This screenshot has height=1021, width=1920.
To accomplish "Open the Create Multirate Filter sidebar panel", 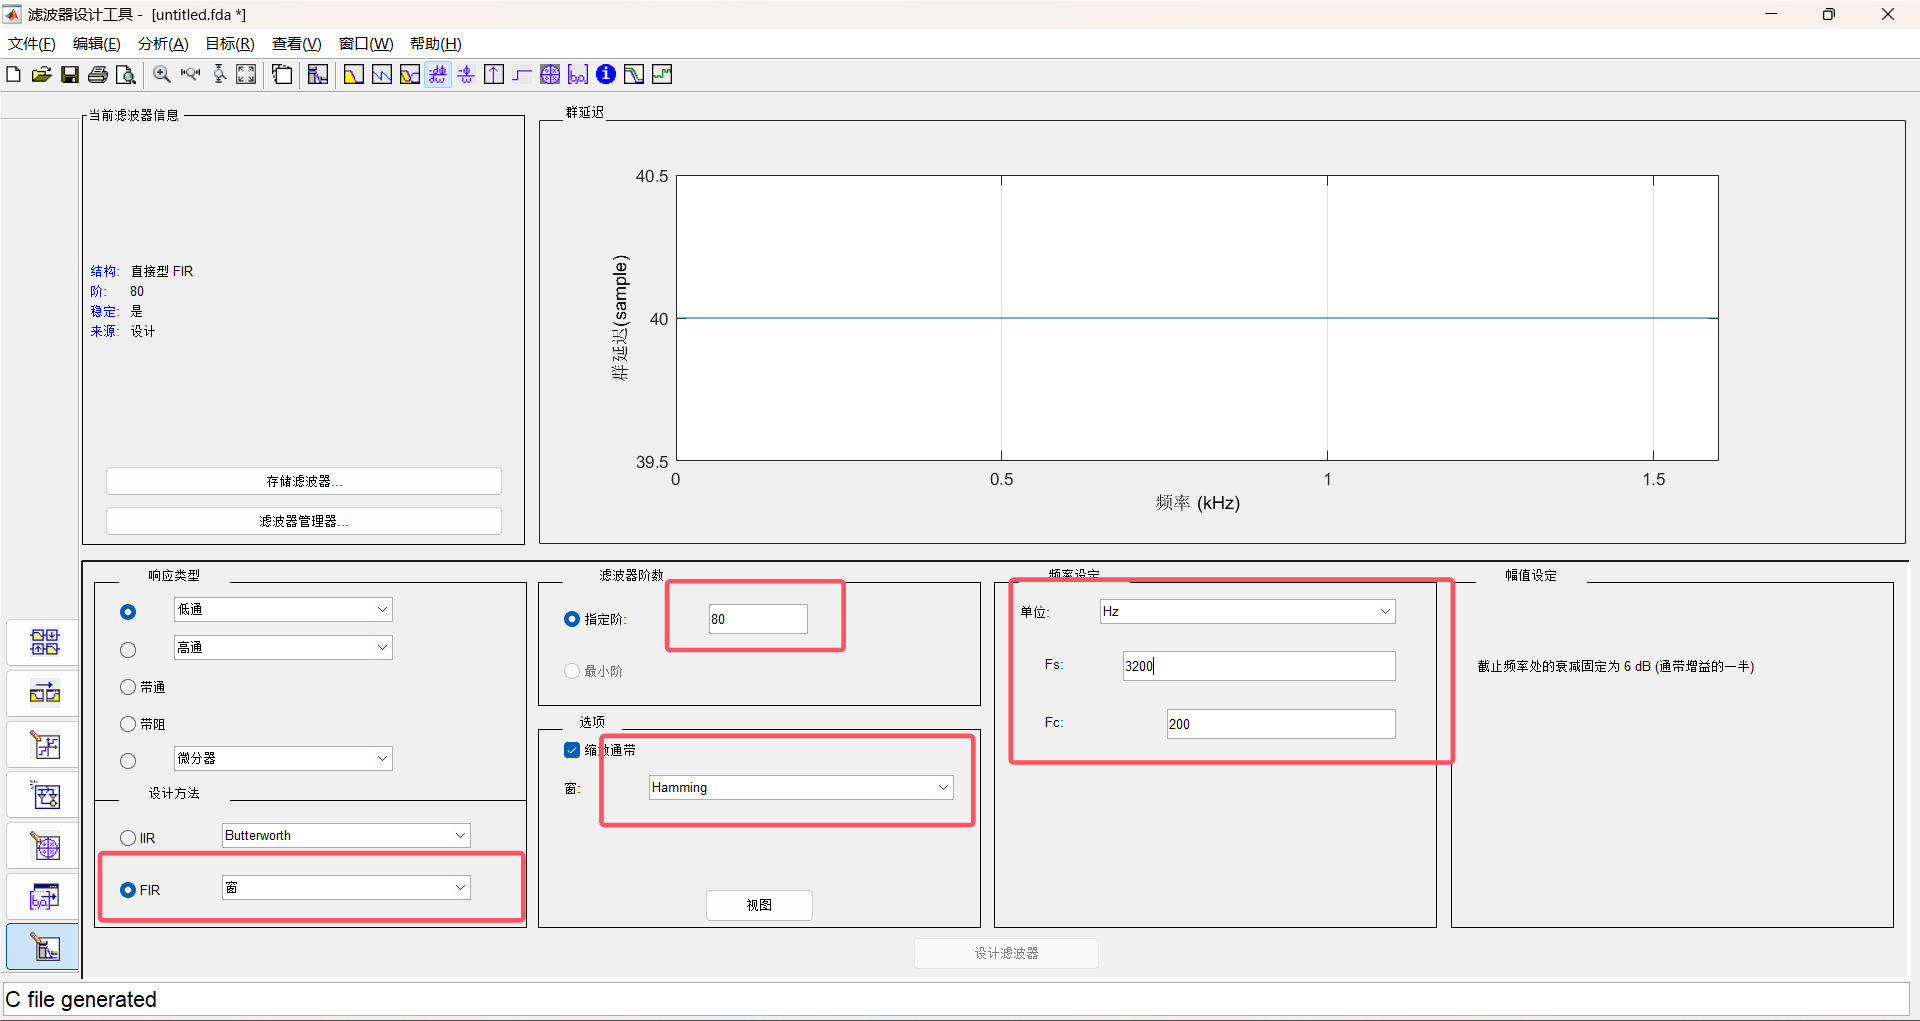I will coord(44,642).
